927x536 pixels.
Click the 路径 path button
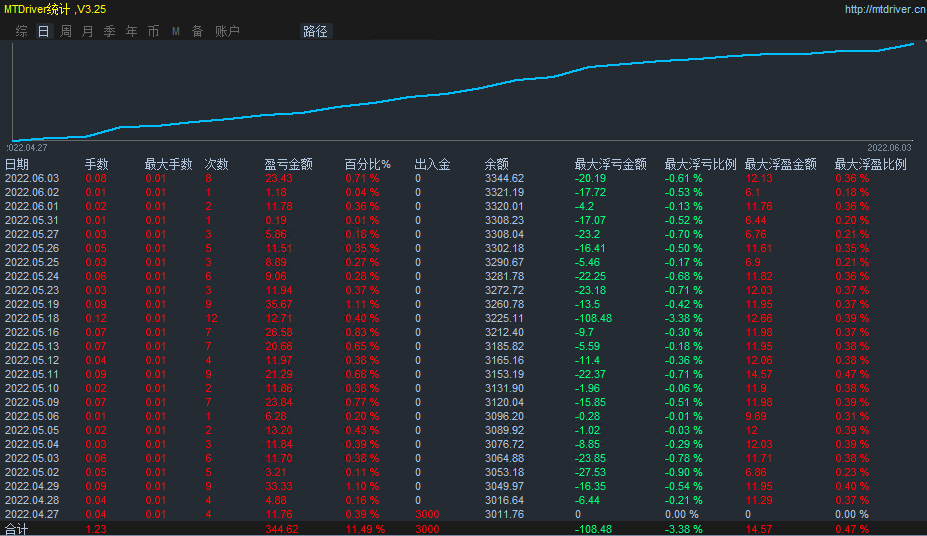coord(315,31)
